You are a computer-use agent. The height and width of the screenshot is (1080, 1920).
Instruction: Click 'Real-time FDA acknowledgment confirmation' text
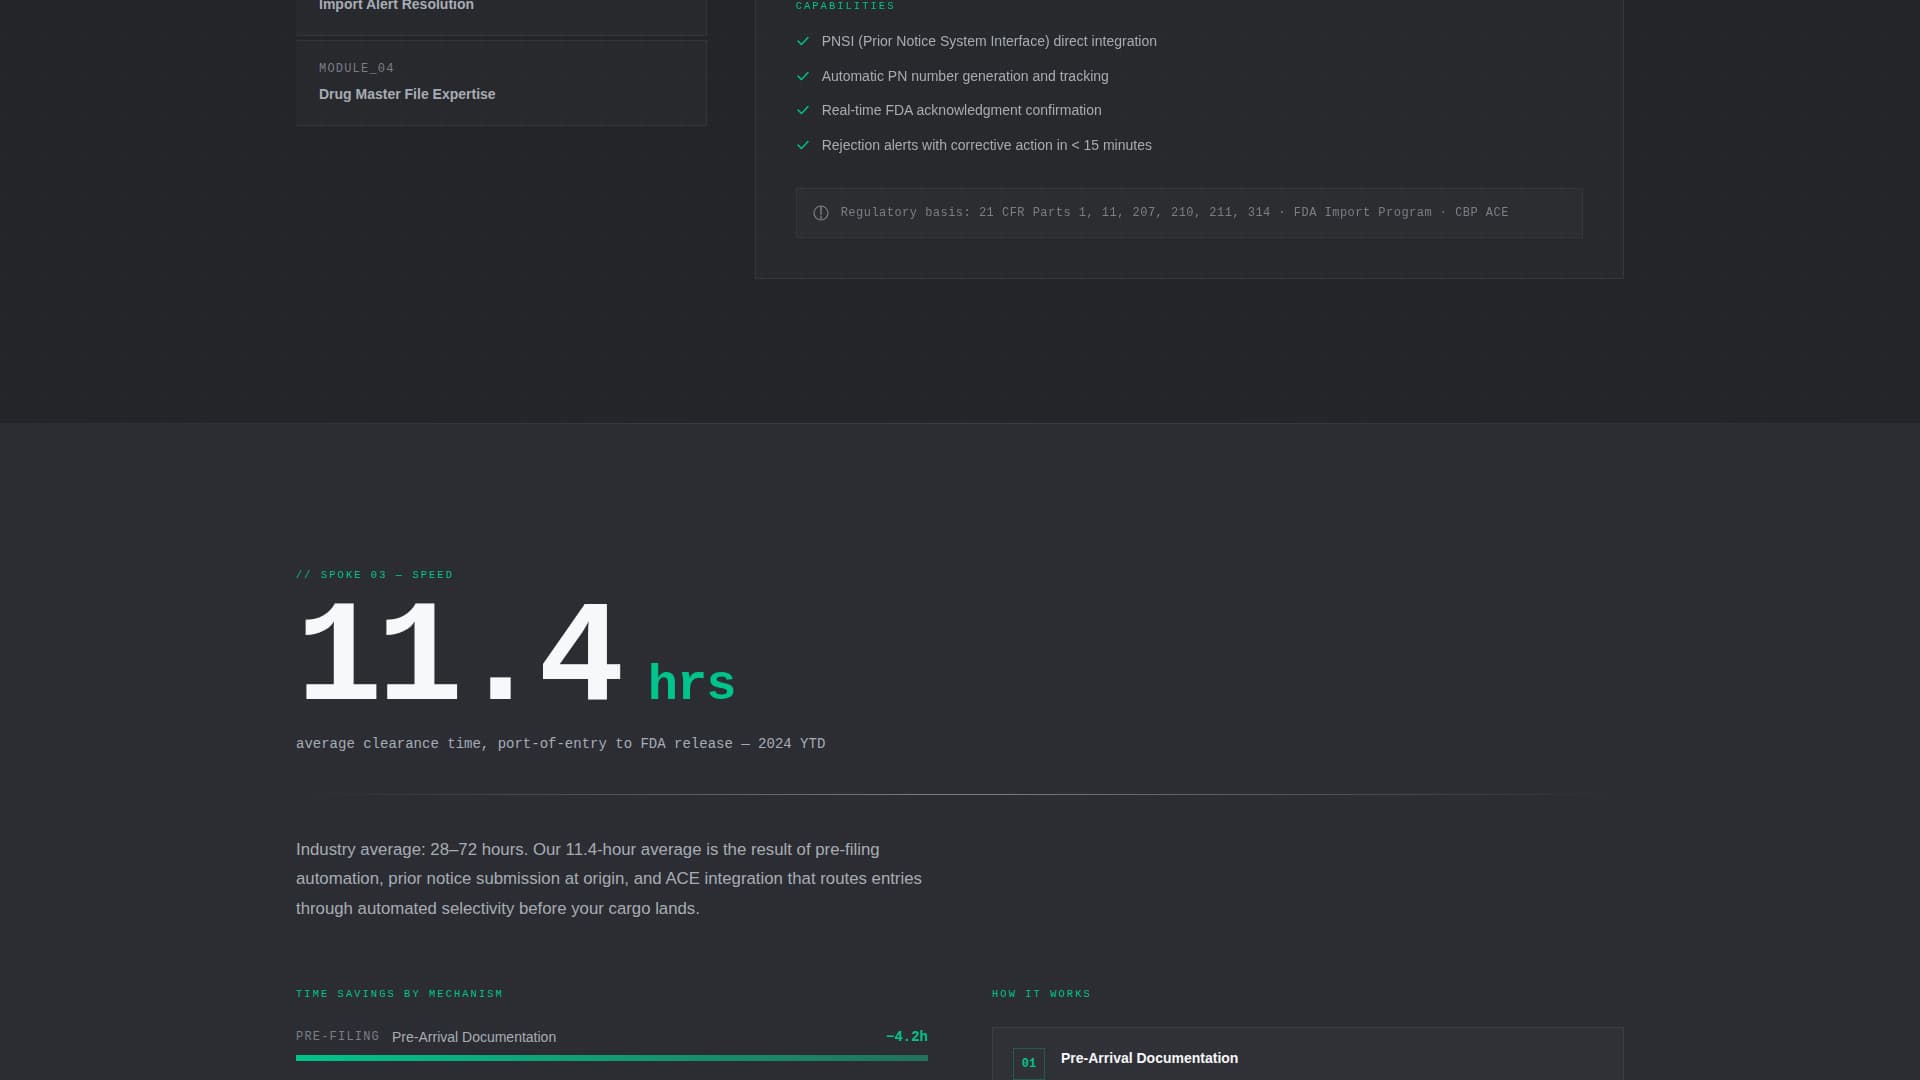click(961, 110)
